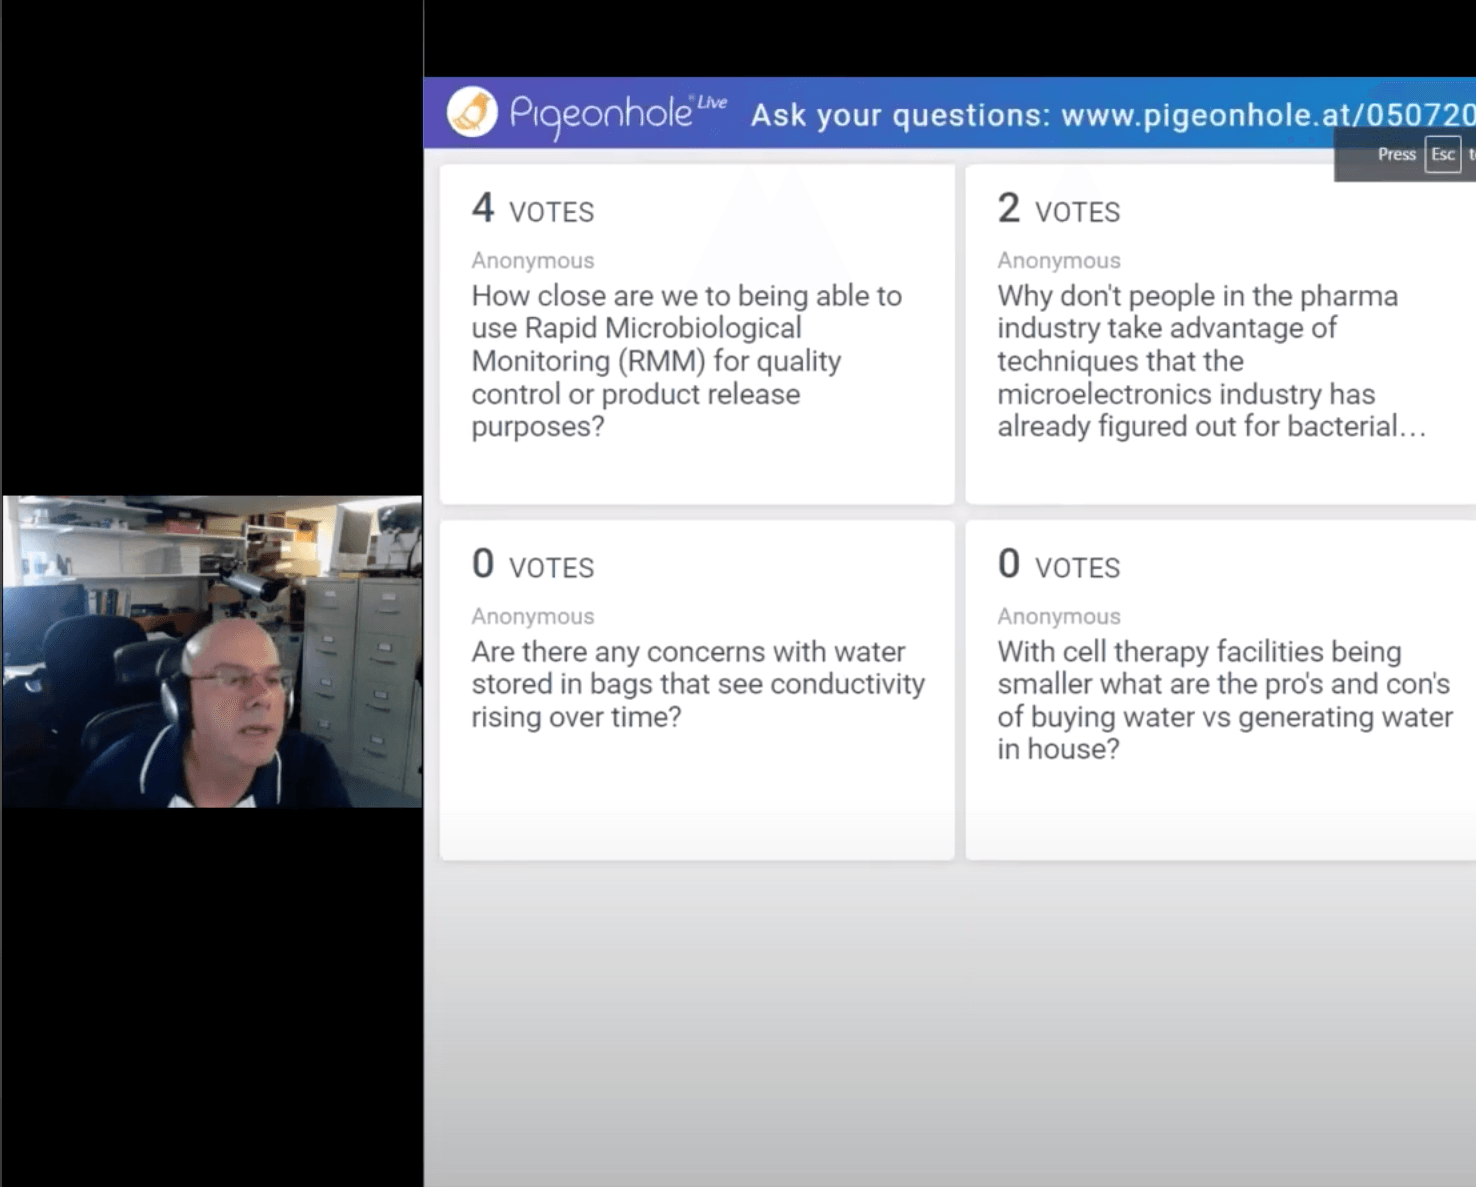
Task: Click the vote count on the cell therapy question
Action: (1058, 565)
